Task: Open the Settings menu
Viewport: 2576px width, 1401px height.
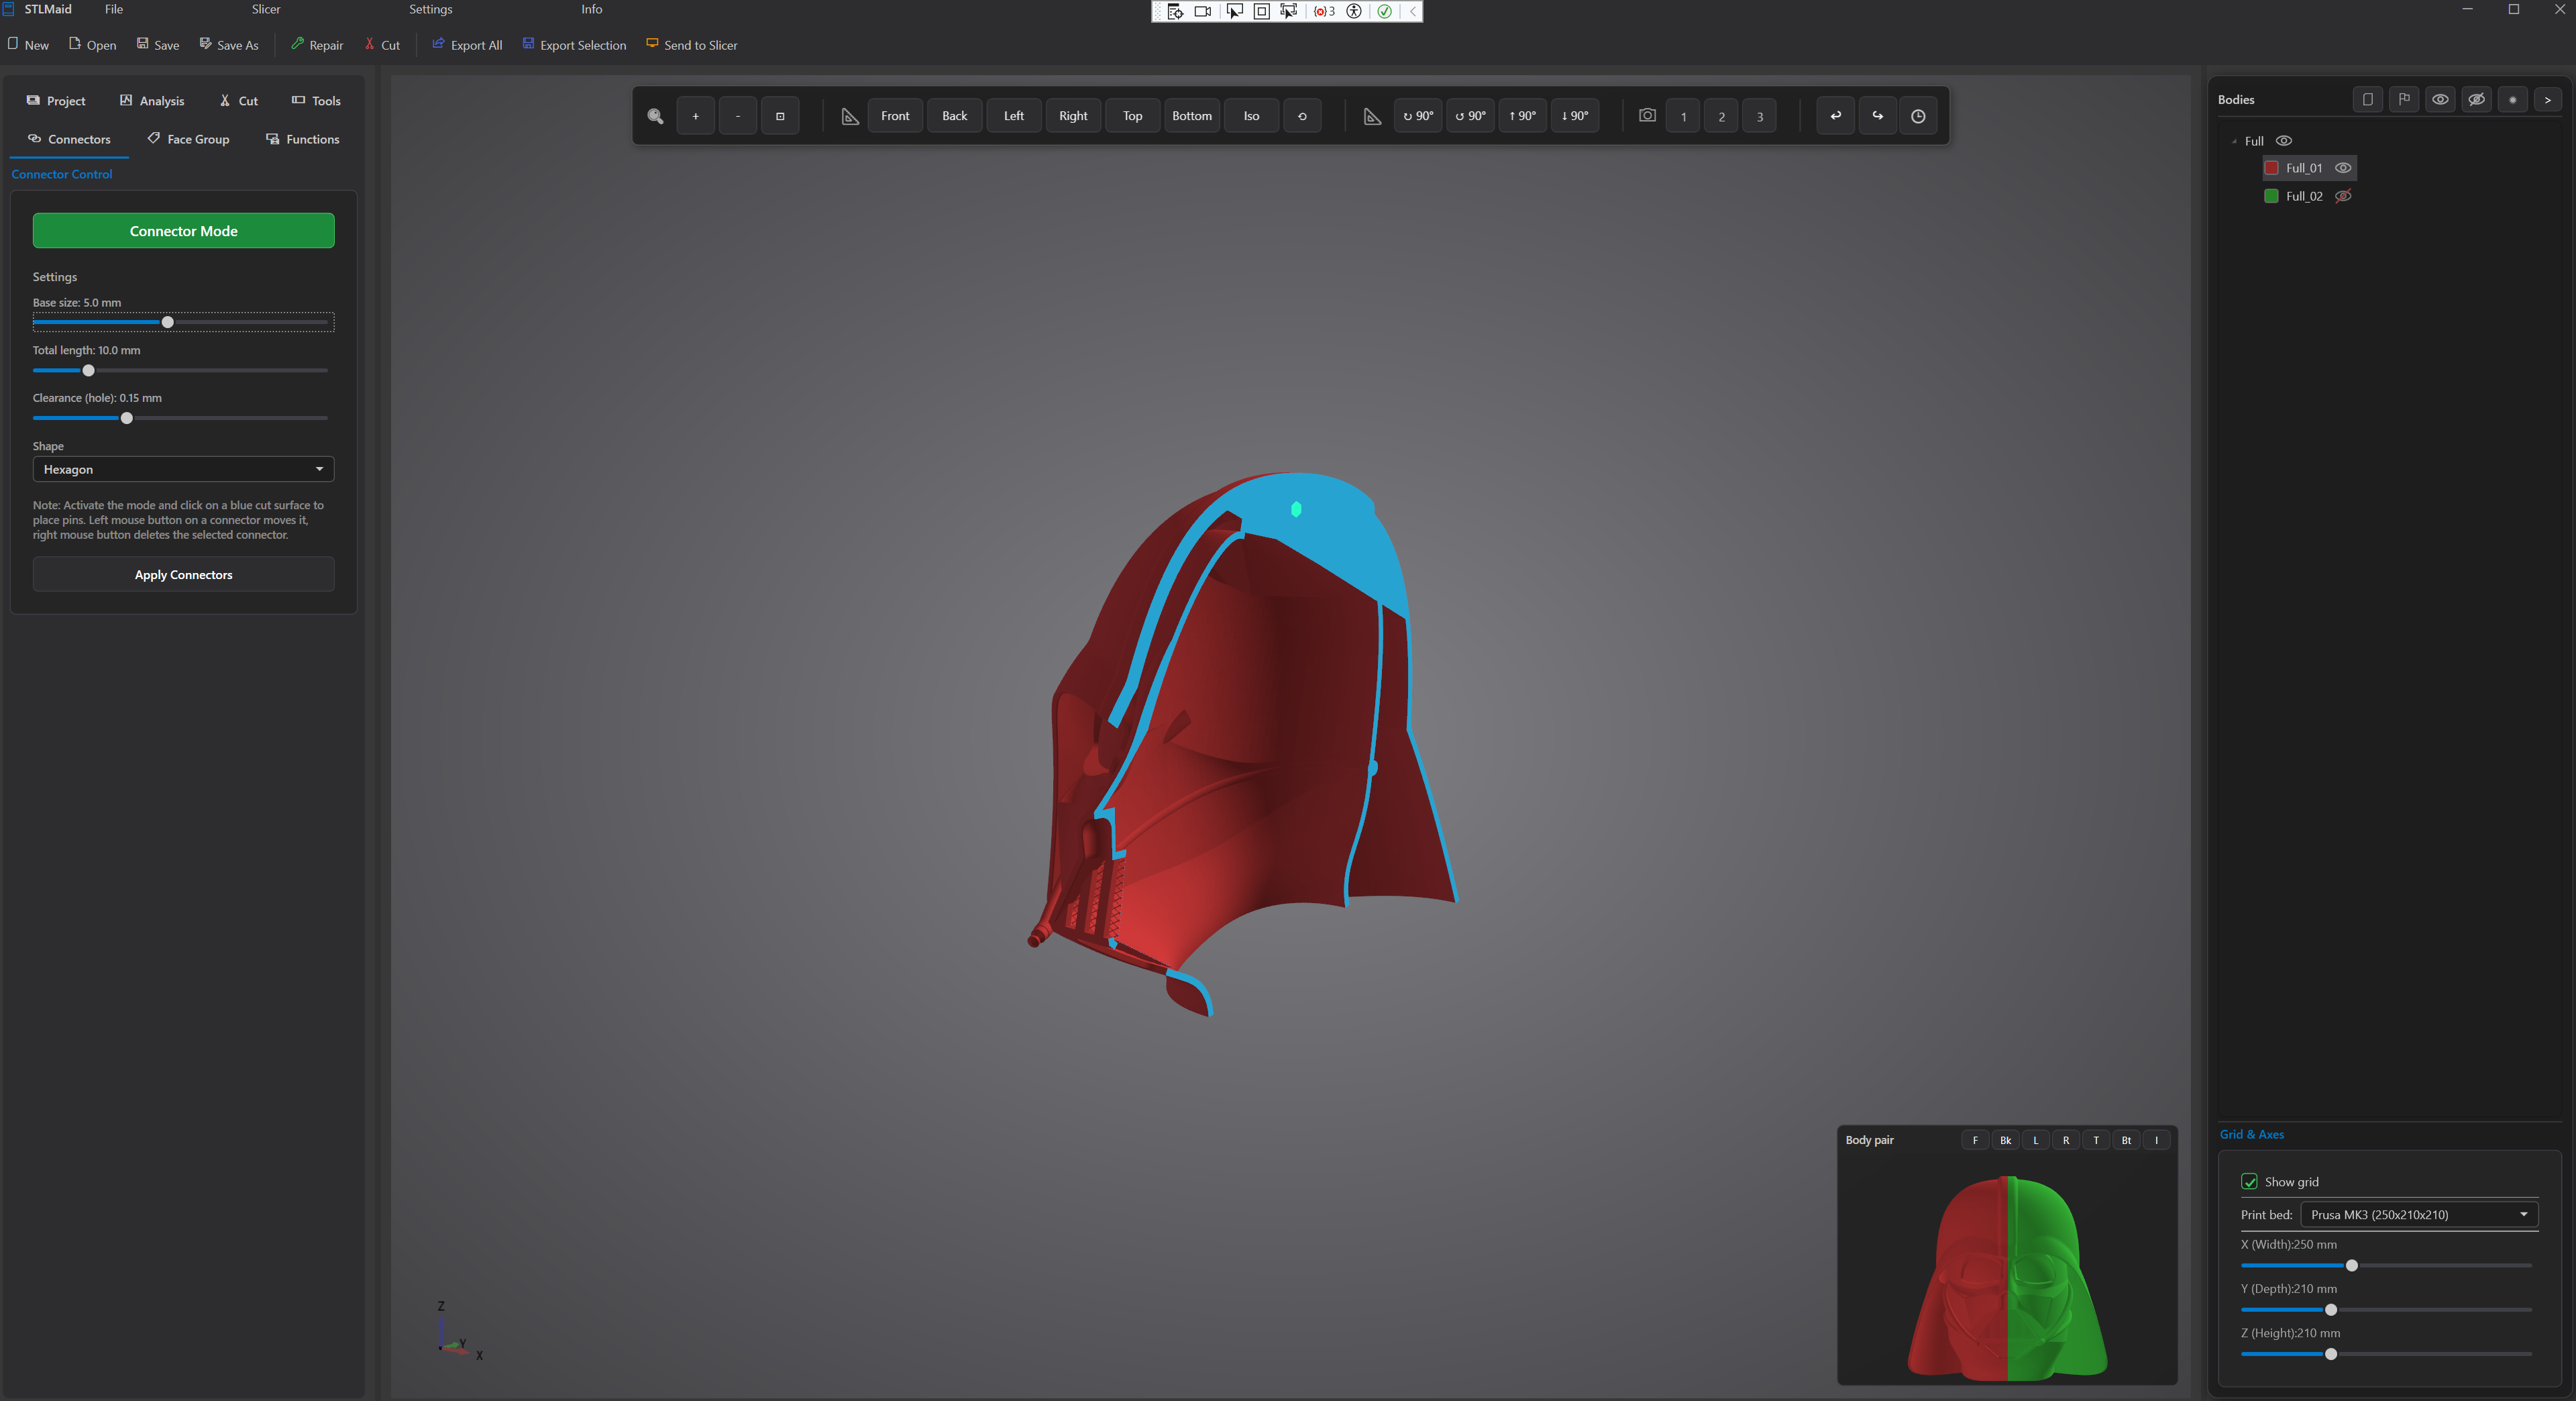Action: (431, 9)
